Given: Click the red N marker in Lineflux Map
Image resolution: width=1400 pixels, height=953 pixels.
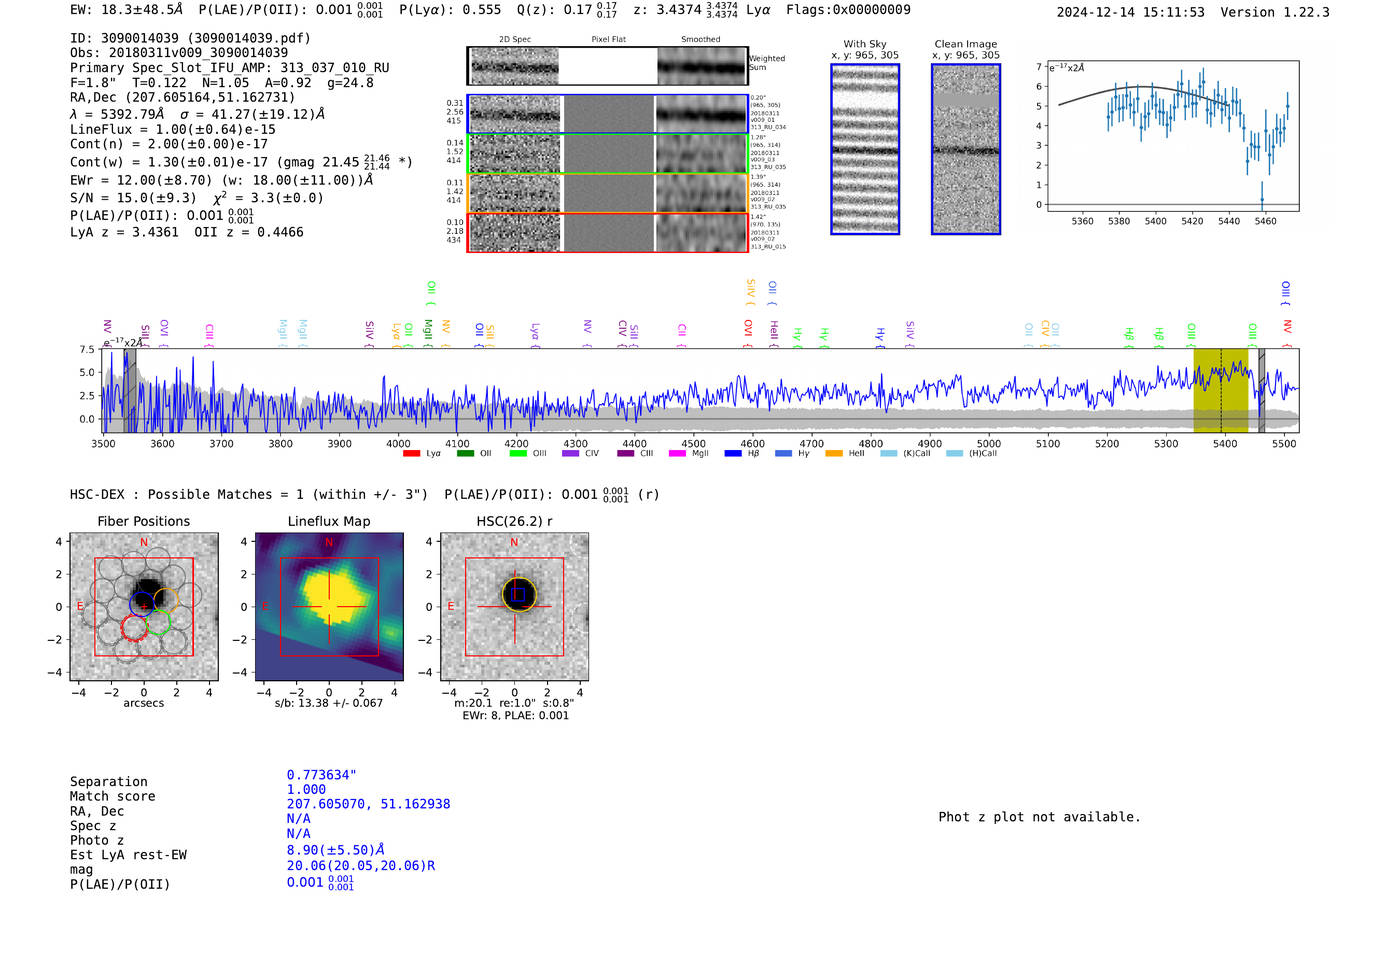Looking at the screenshot, I should point(329,543).
